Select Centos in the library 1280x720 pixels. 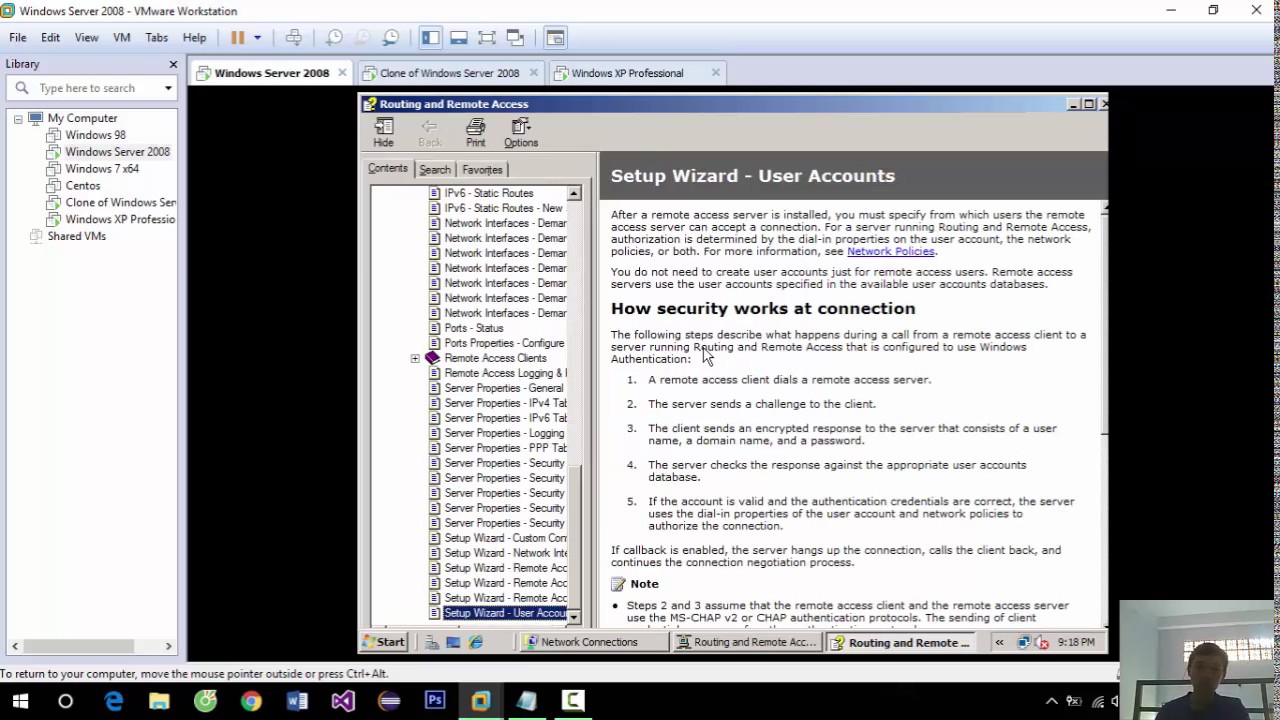coord(83,186)
